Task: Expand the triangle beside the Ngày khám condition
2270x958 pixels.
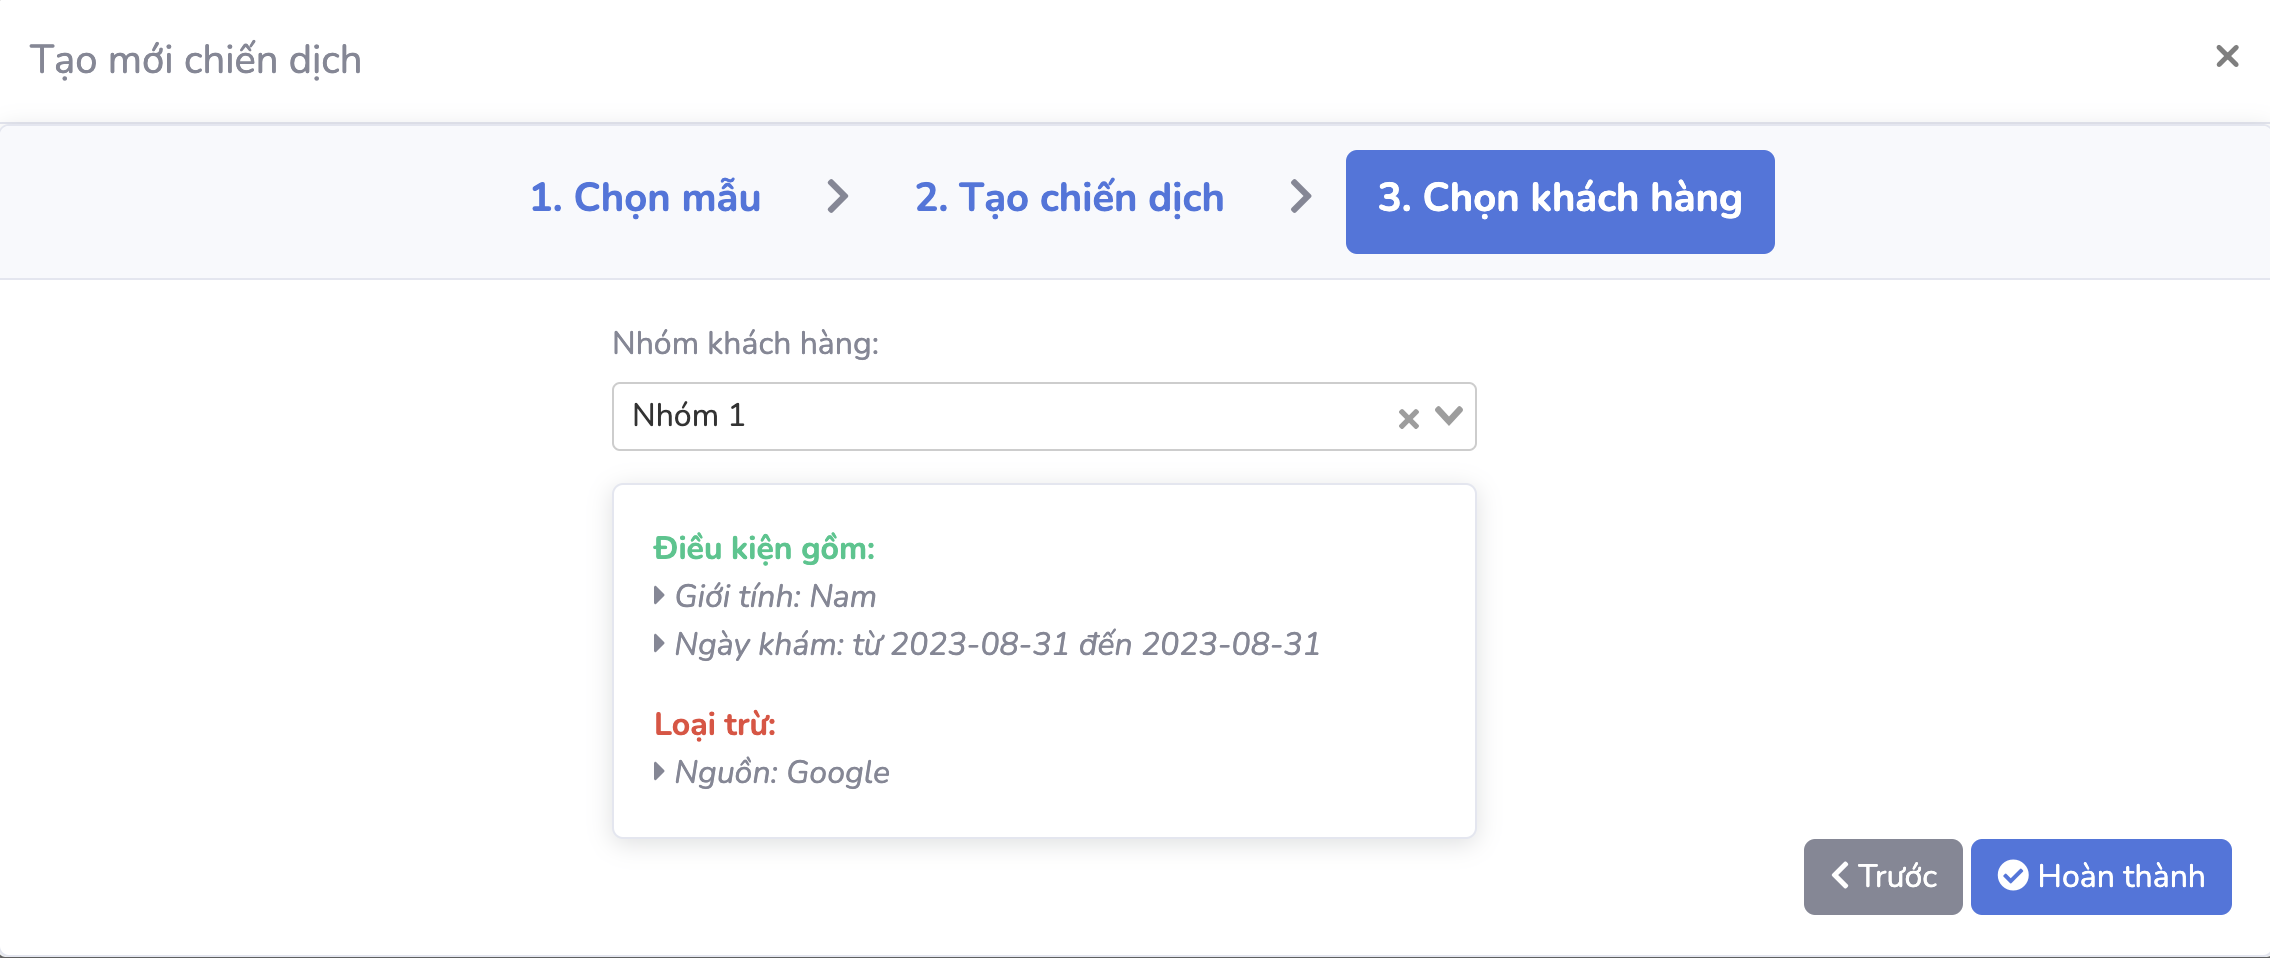Action: 659,644
